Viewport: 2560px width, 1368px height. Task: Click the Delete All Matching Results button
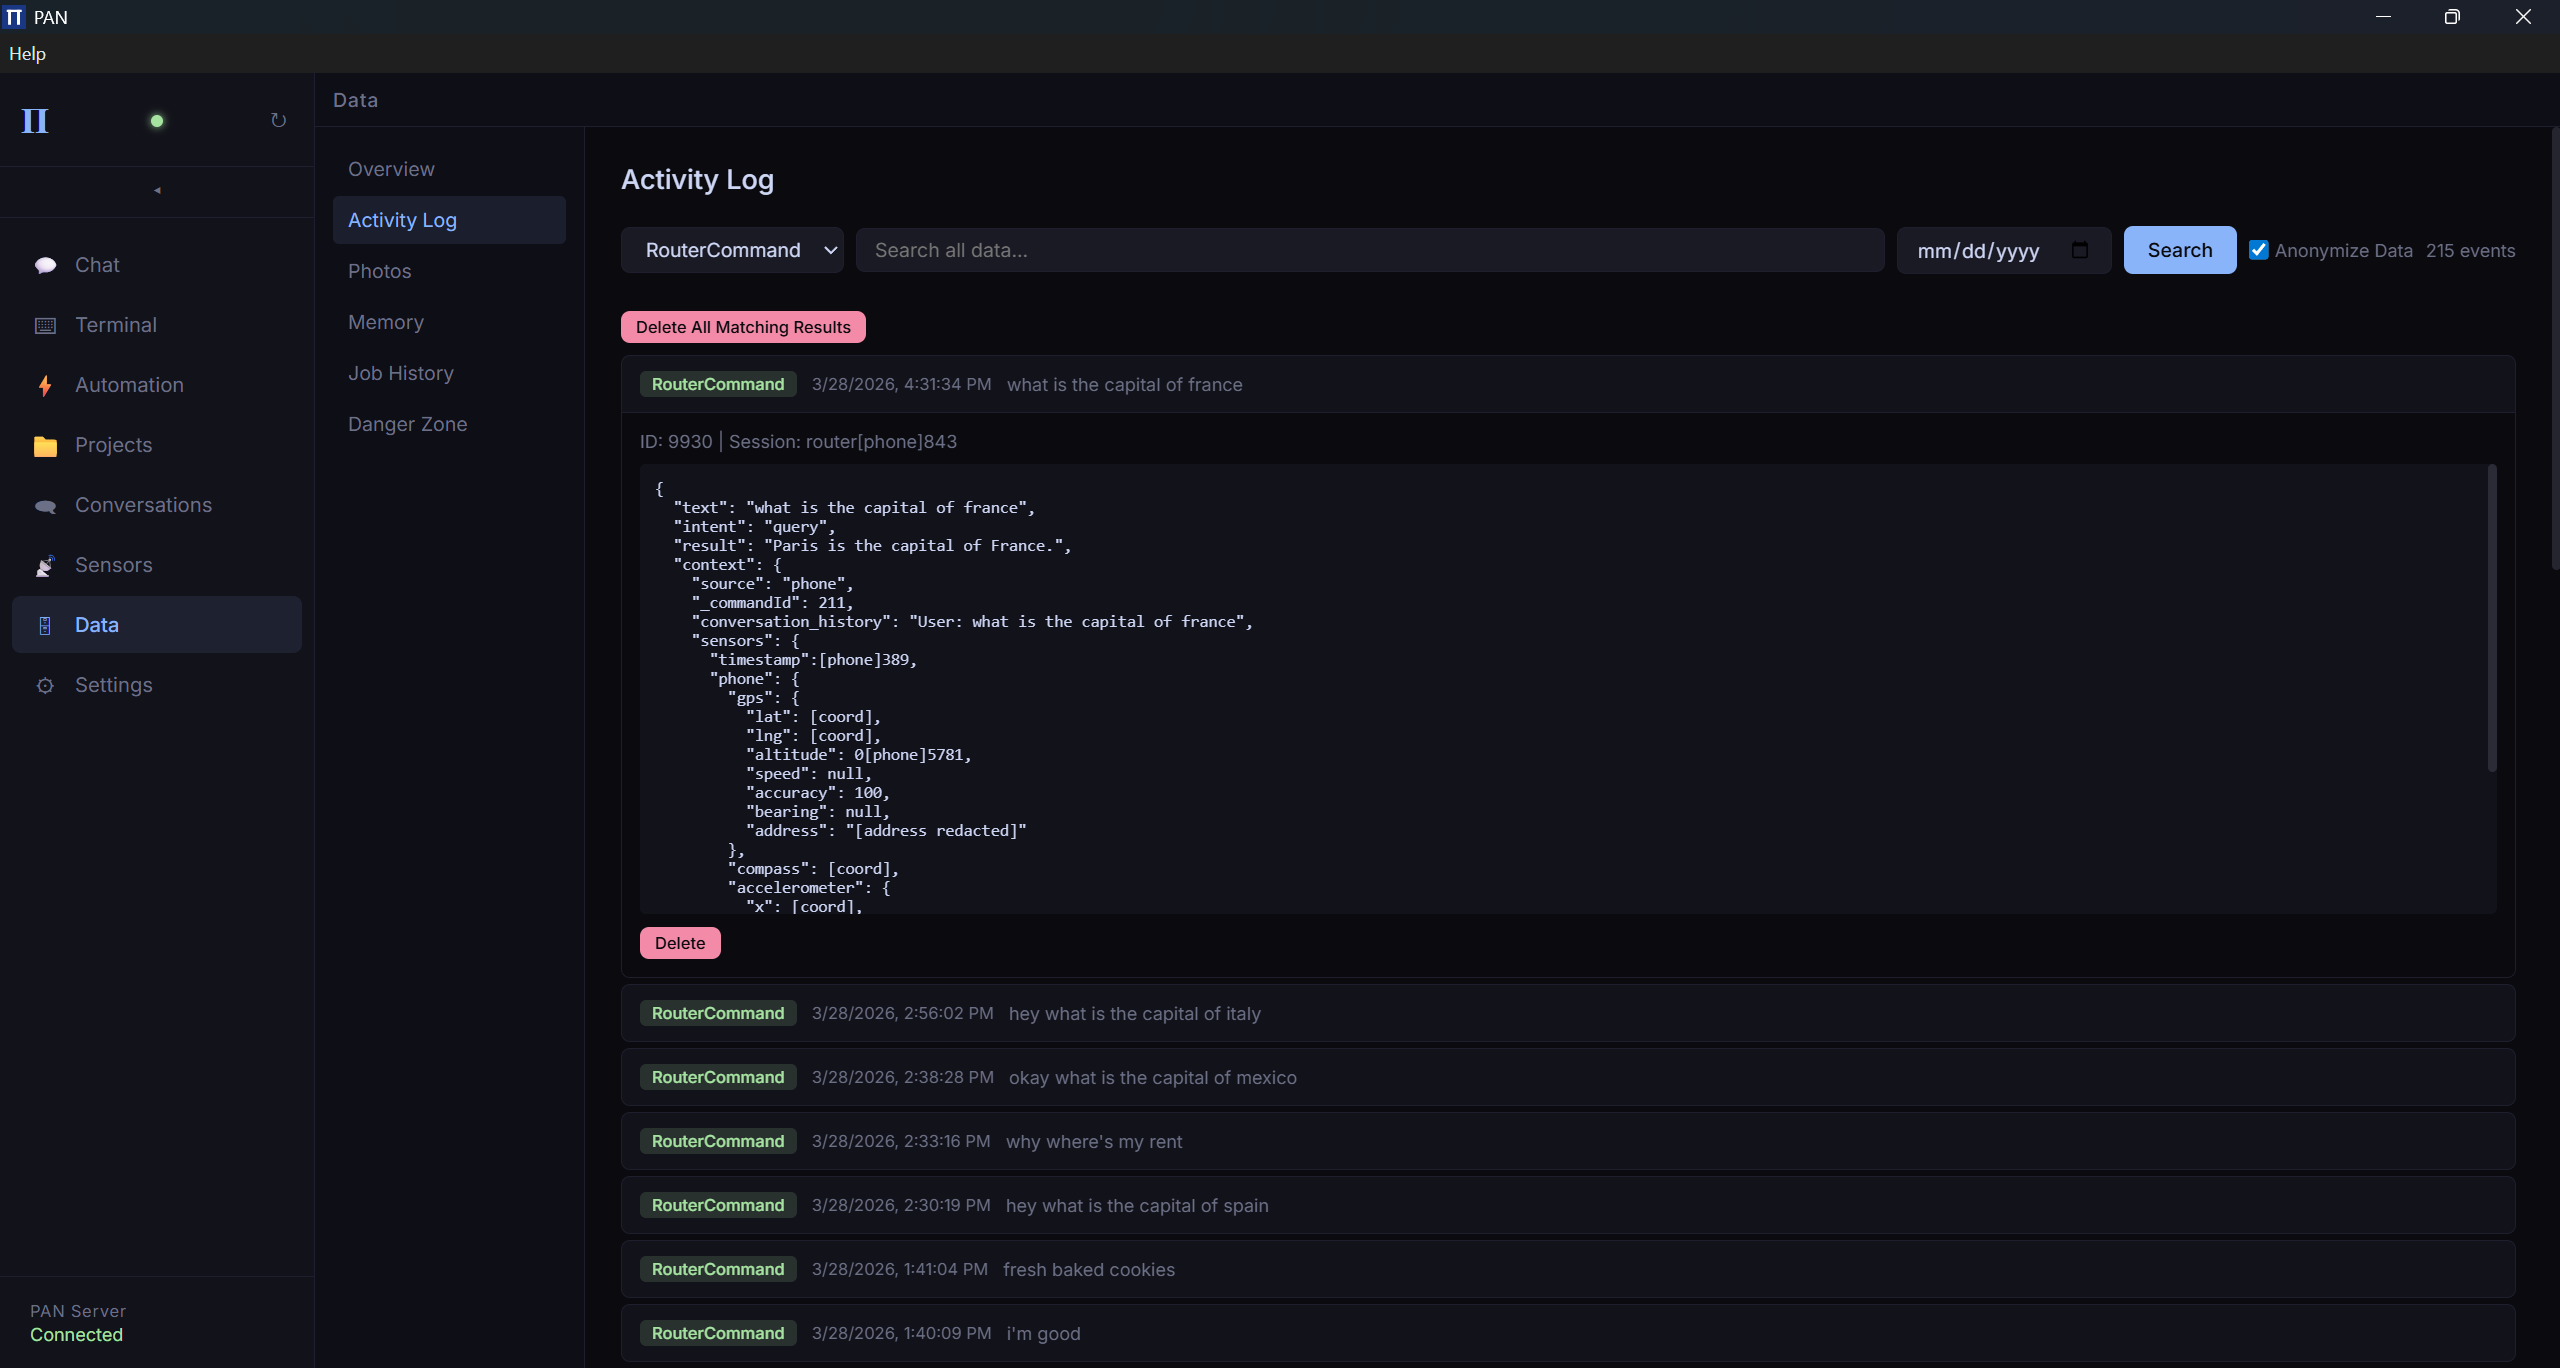click(x=742, y=327)
